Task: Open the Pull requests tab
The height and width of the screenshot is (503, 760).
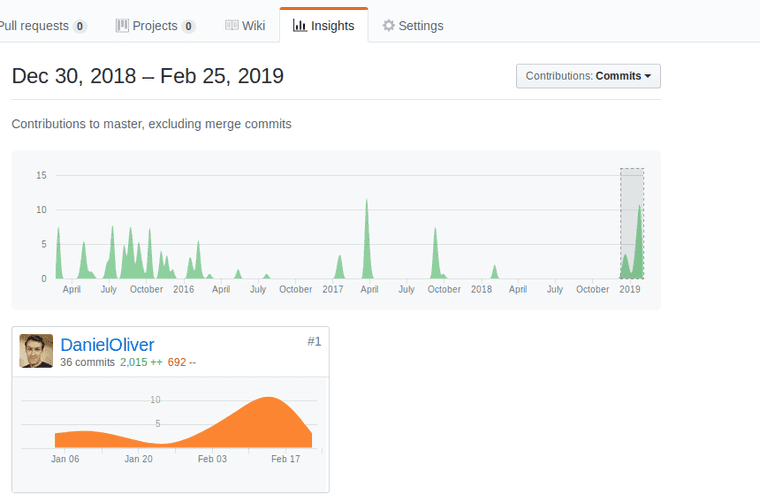Action: pyautogui.click(x=43, y=26)
